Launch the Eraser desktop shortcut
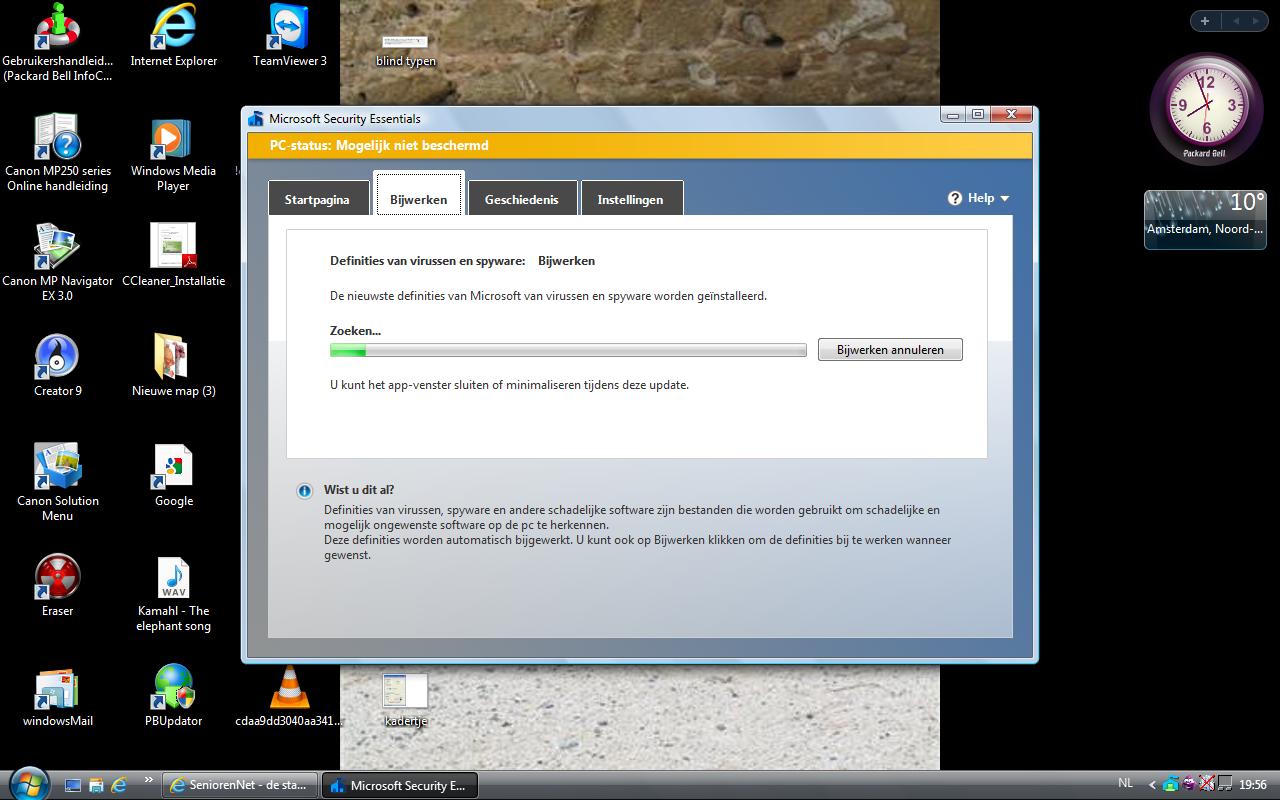The height and width of the screenshot is (800, 1280). (57, 585)
